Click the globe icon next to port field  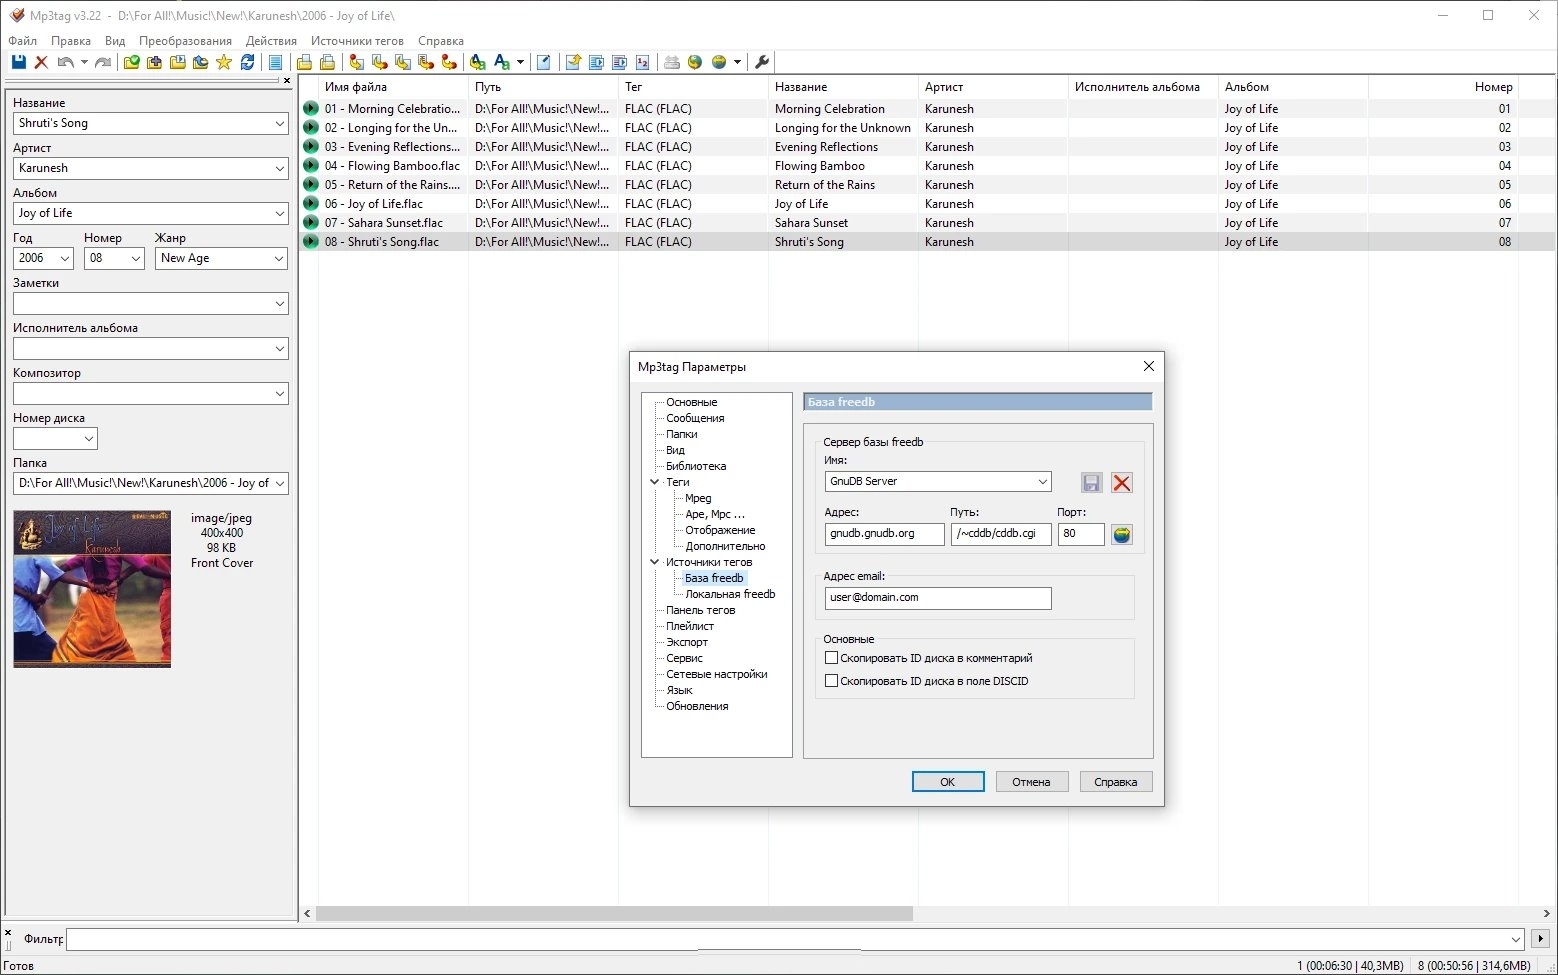pyautogui.click(x=1122, y=534)
